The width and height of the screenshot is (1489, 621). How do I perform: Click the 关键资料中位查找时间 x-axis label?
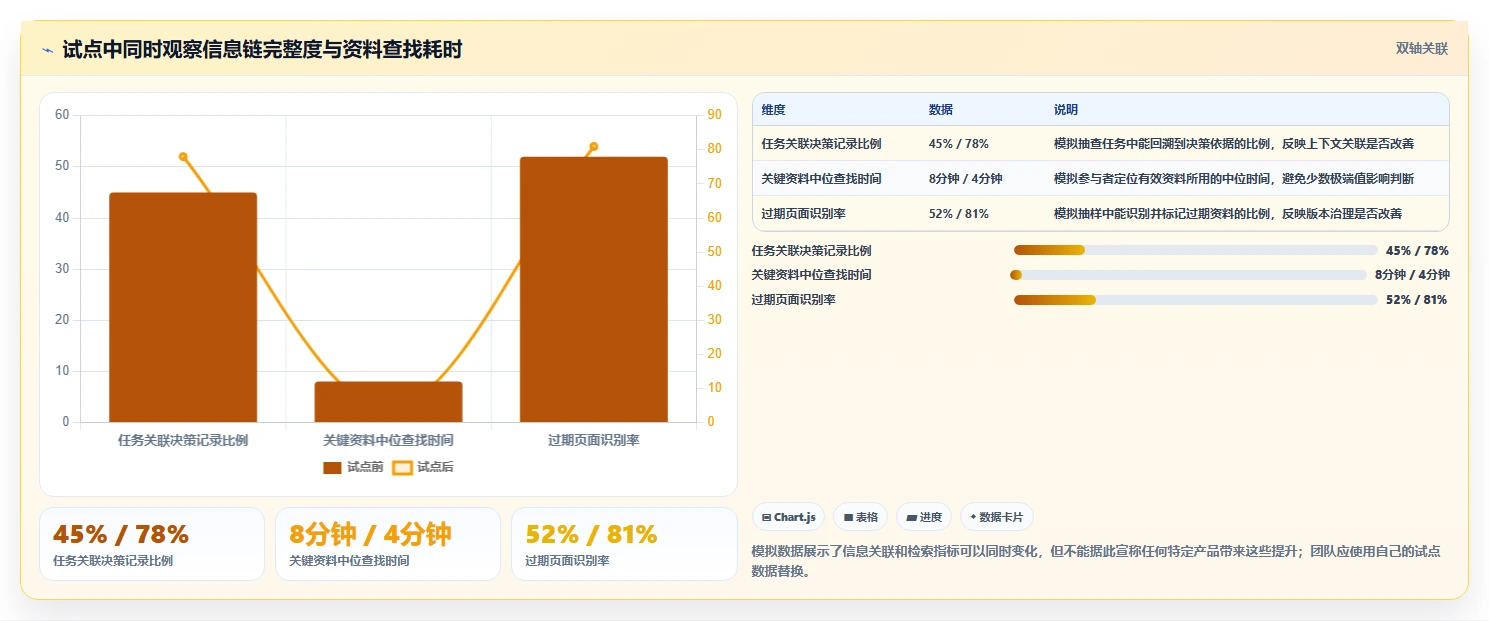(x=388, y=440)
